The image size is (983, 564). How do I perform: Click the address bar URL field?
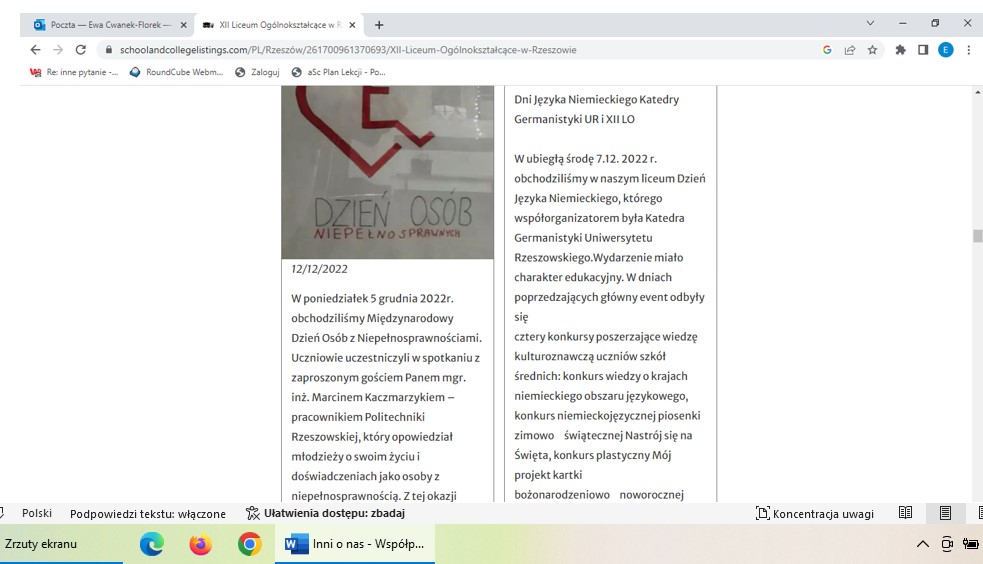450,49
